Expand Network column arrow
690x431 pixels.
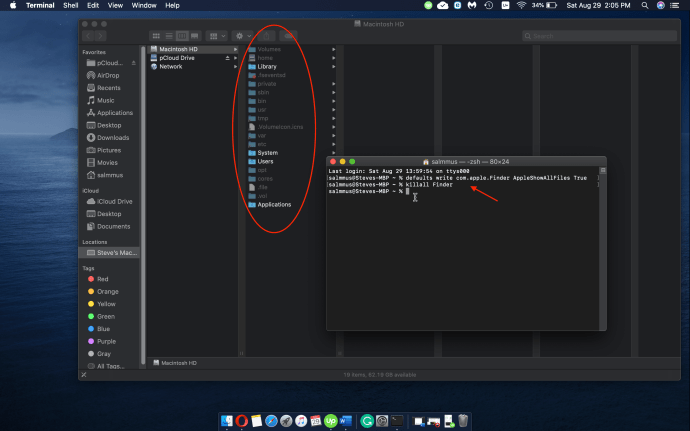pyautogui.click(x=235, y=66)
